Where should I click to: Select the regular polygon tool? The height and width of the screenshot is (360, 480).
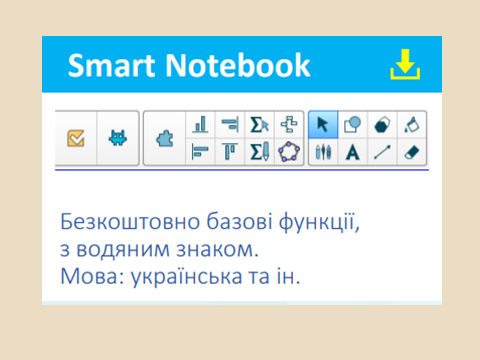(x=382, y=125)
